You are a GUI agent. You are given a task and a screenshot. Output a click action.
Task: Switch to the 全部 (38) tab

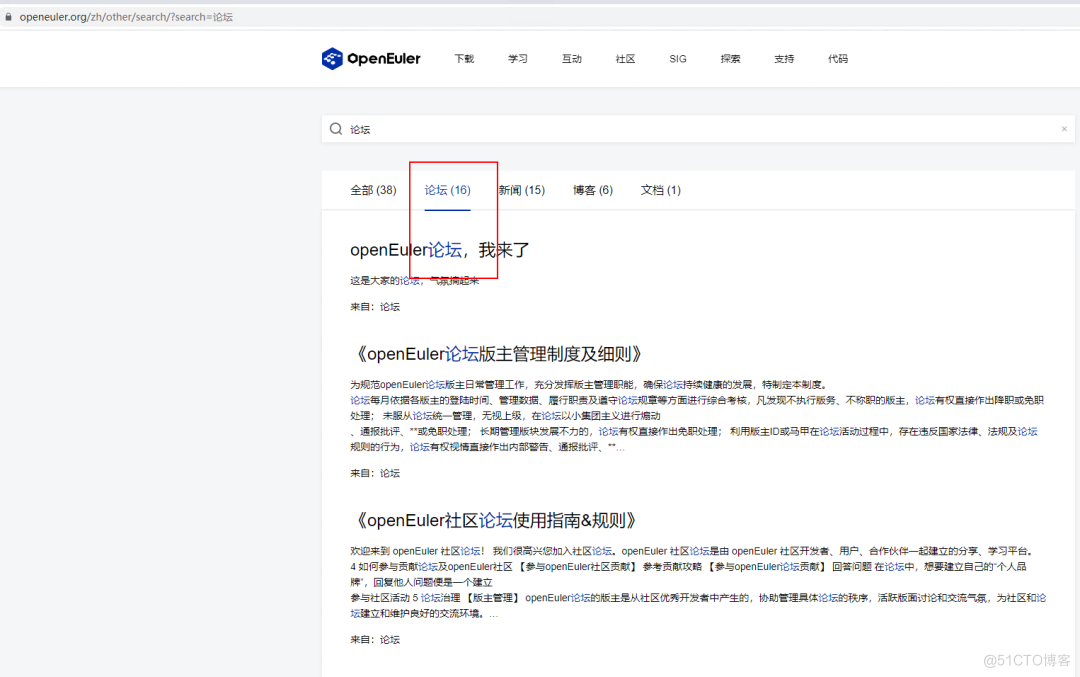click(373, 189)
